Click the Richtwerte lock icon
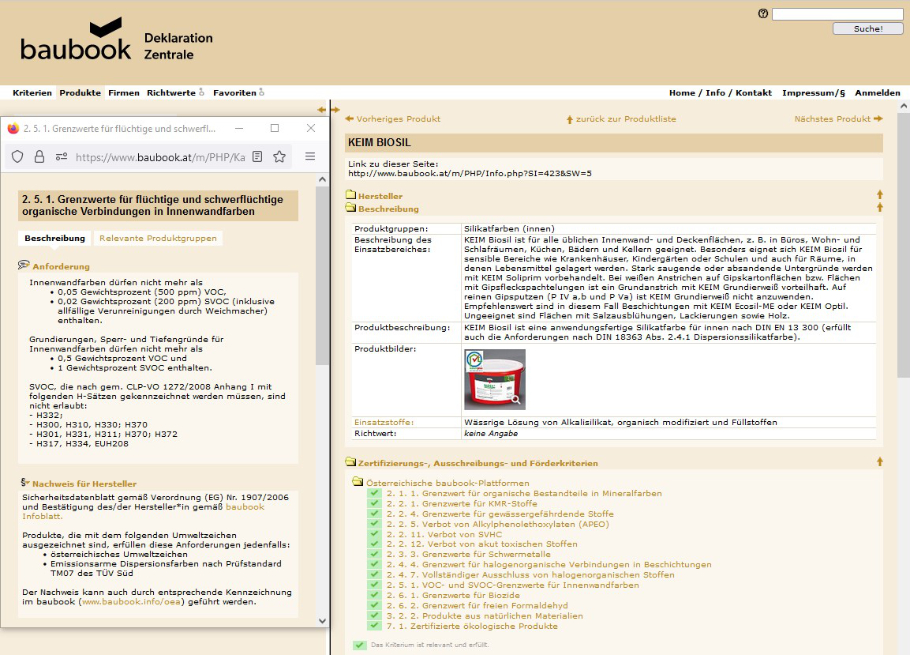The image size is (910, 655). coord(201,92)
